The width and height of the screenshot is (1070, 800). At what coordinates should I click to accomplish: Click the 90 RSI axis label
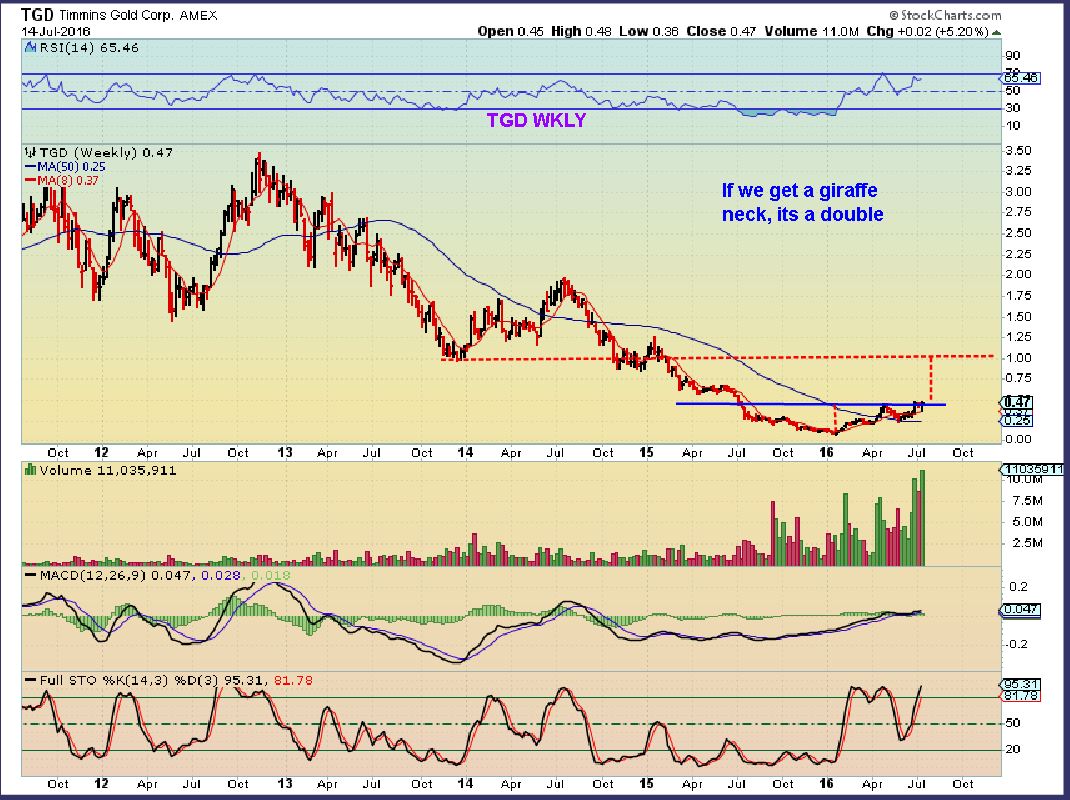tap(1013, 56)
